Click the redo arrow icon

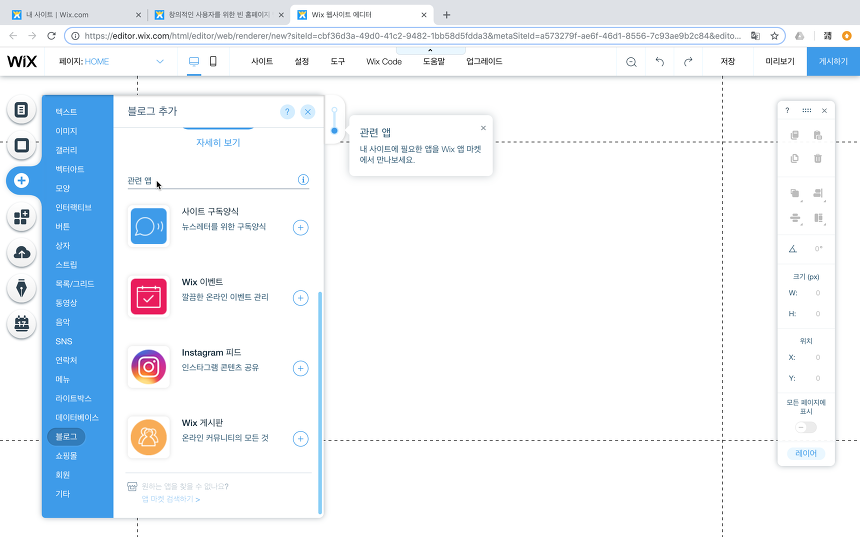click(x=688, y=61)
